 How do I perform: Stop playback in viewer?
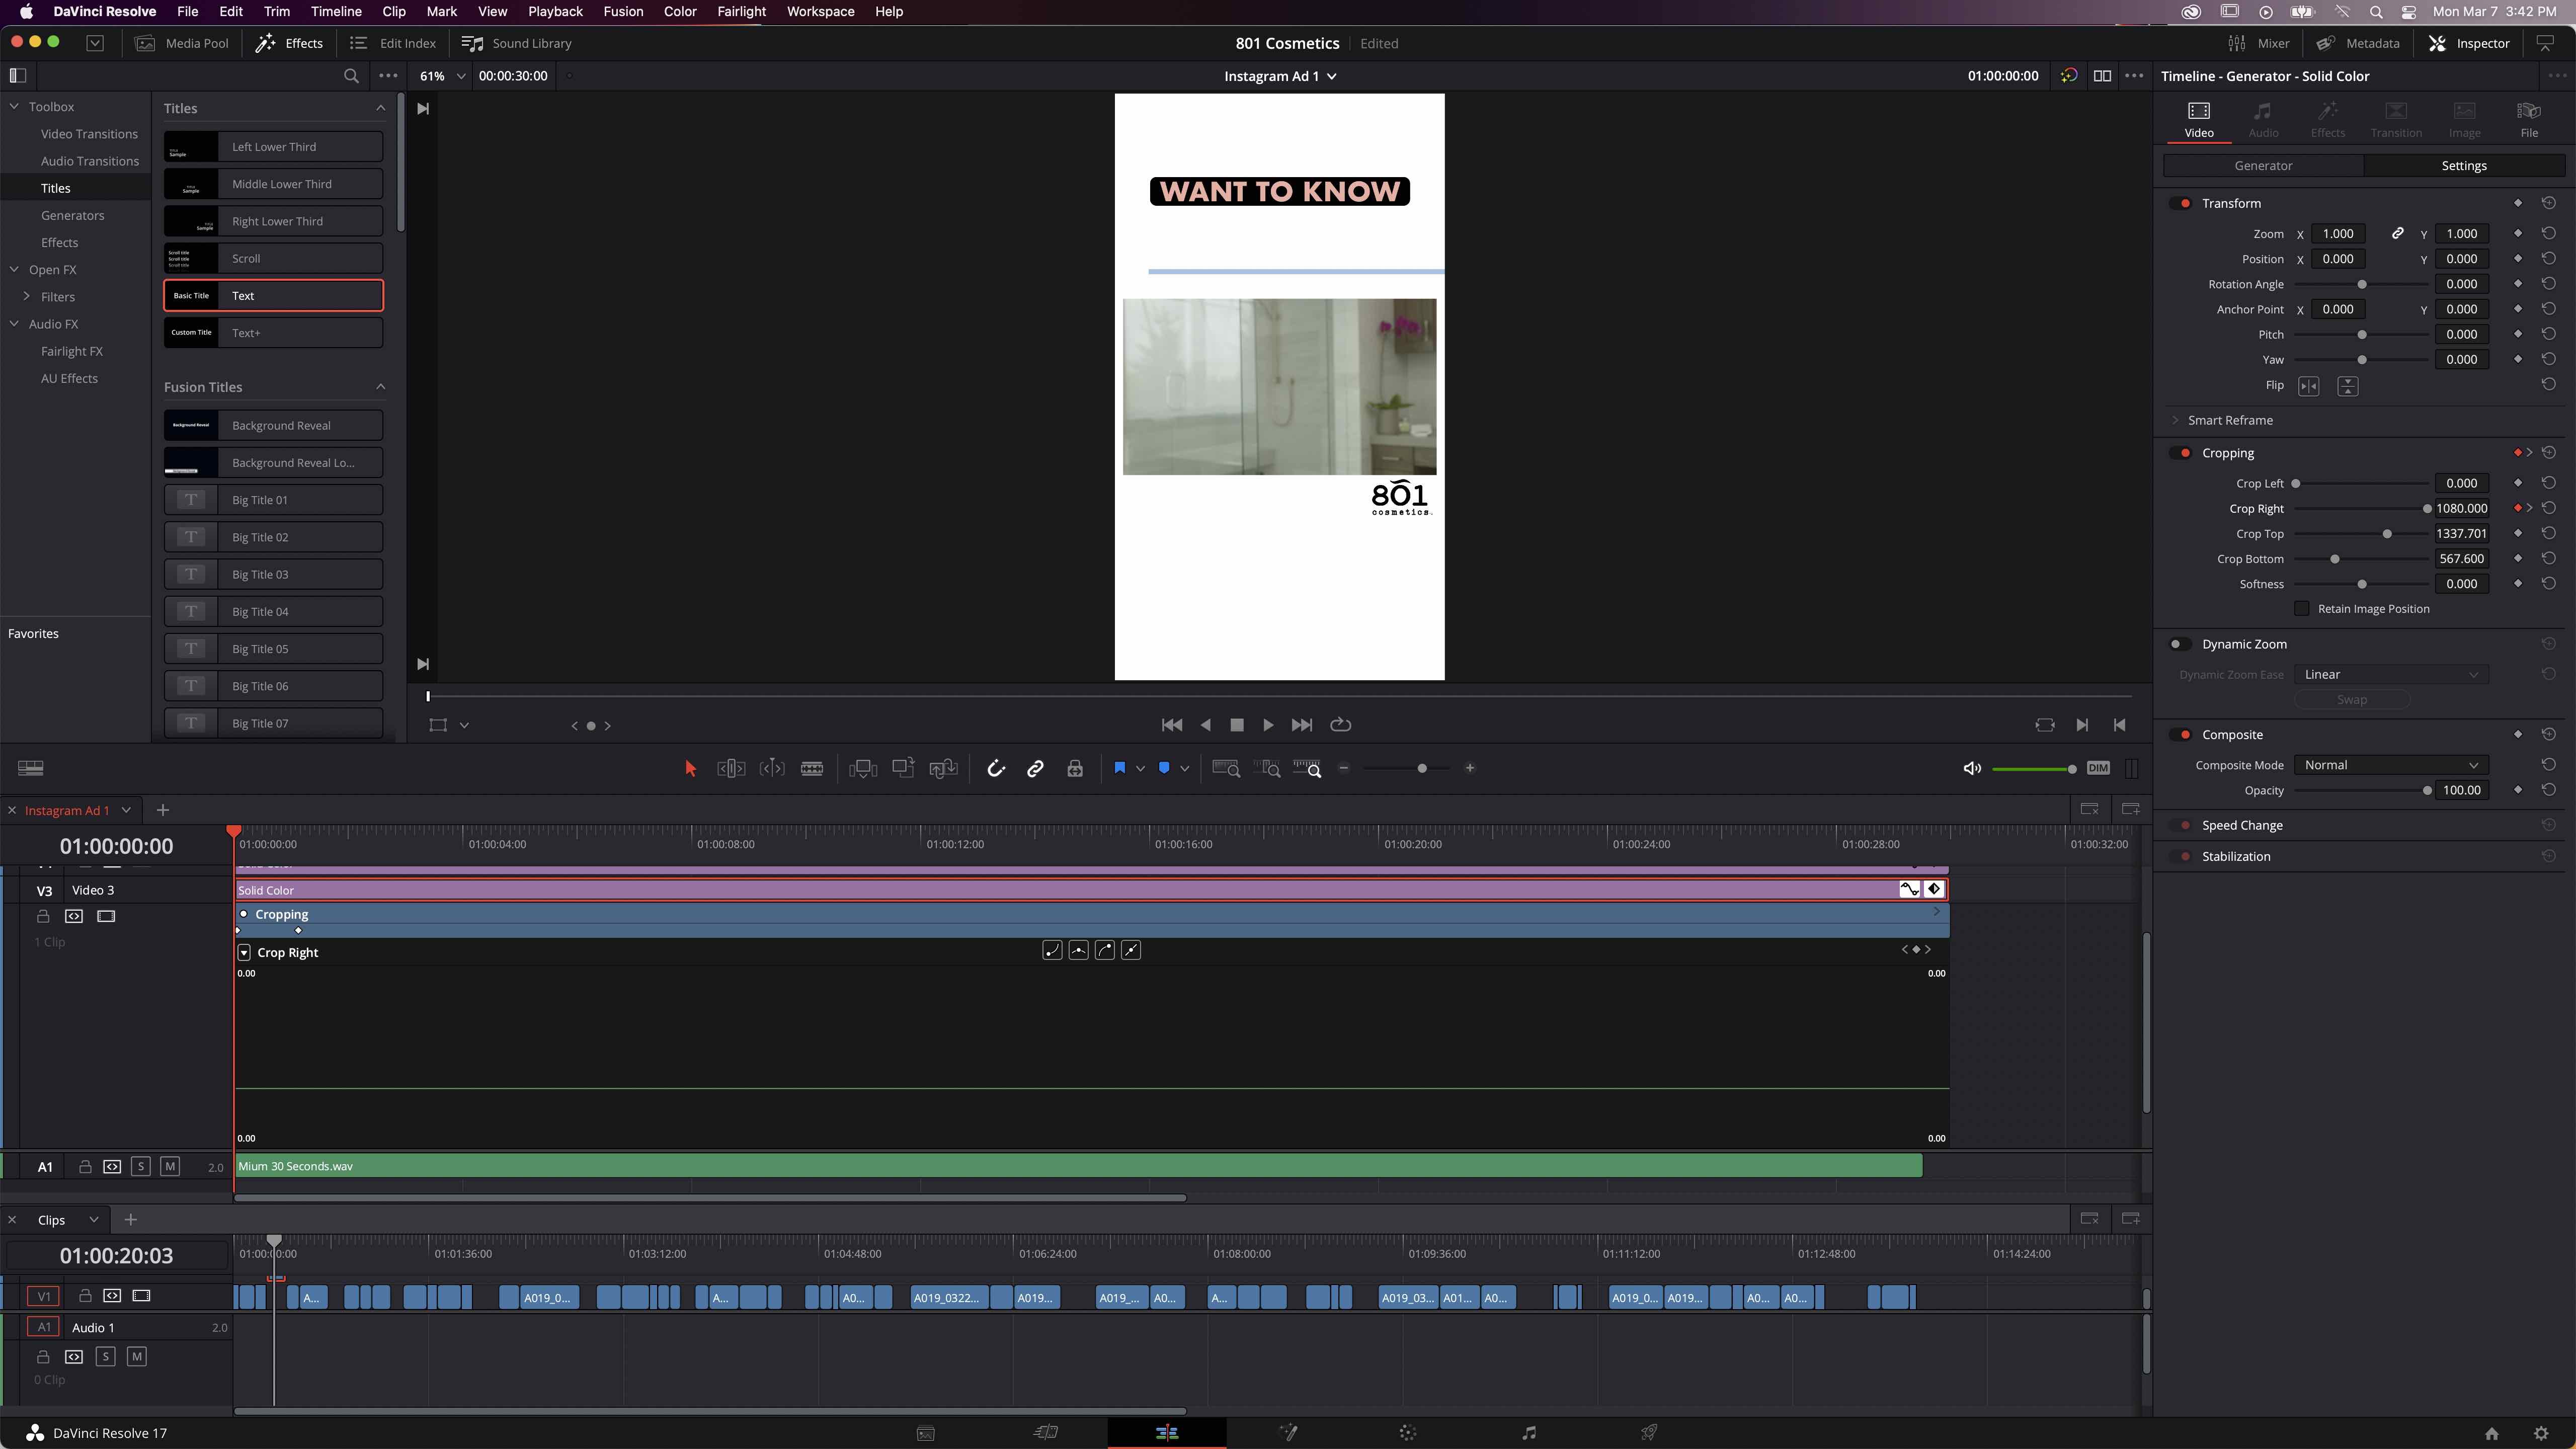coord(1237,725)
